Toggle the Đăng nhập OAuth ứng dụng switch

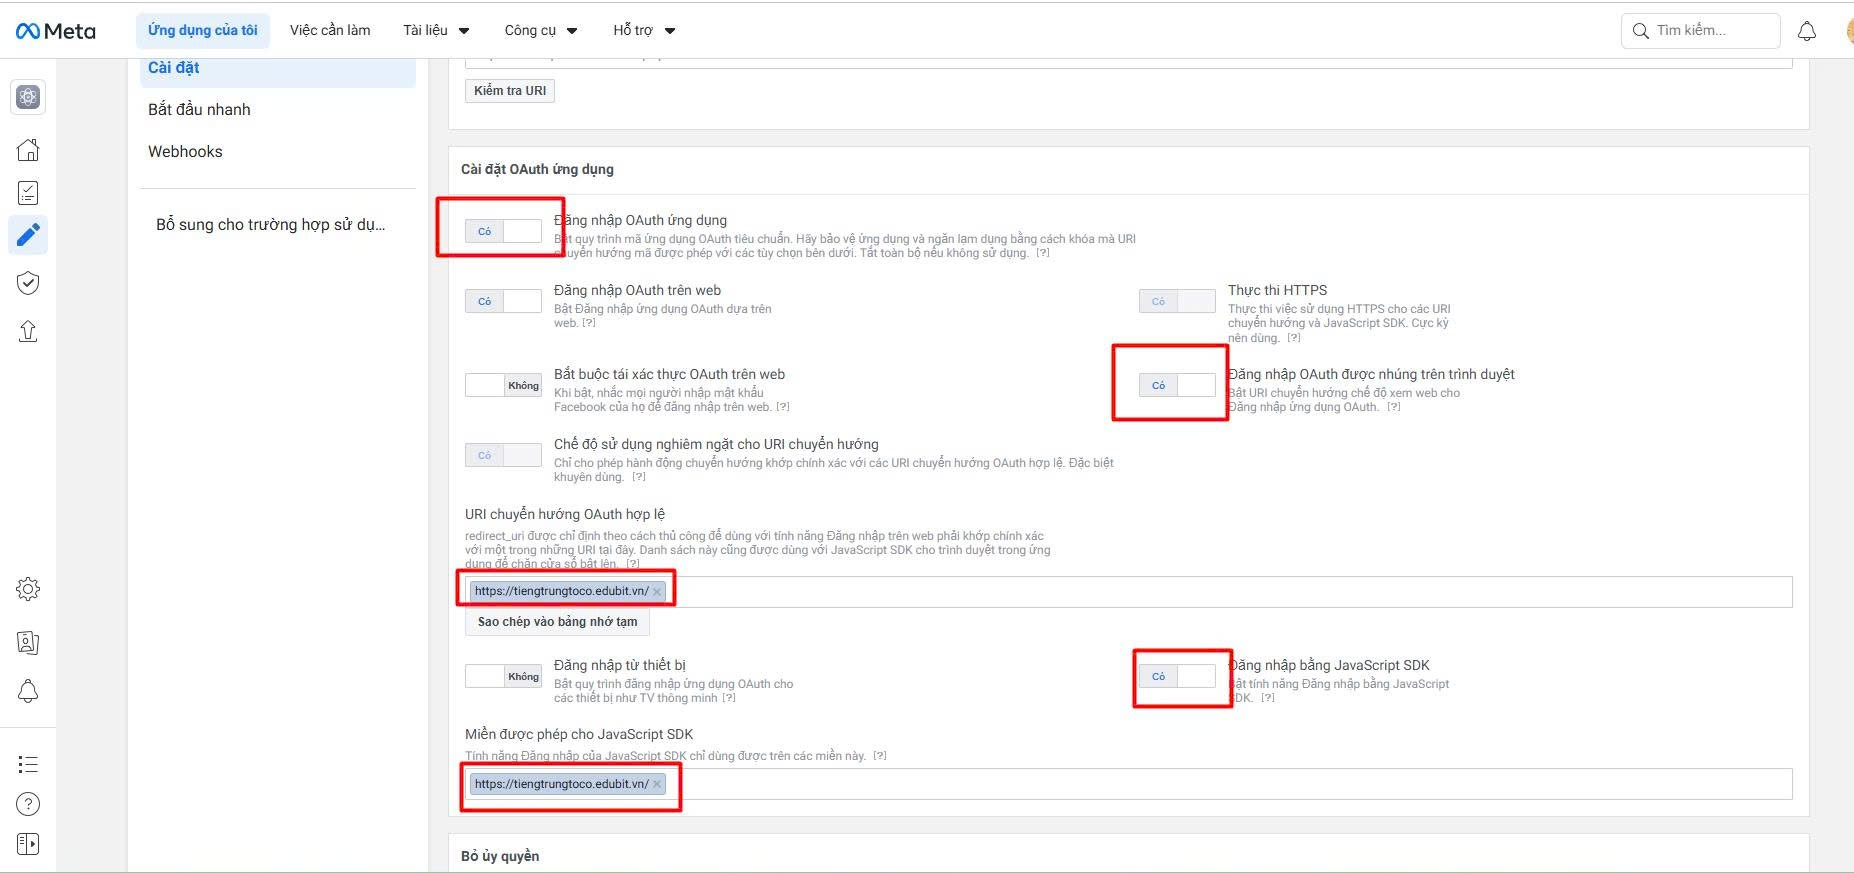click(x=503, y=231)
